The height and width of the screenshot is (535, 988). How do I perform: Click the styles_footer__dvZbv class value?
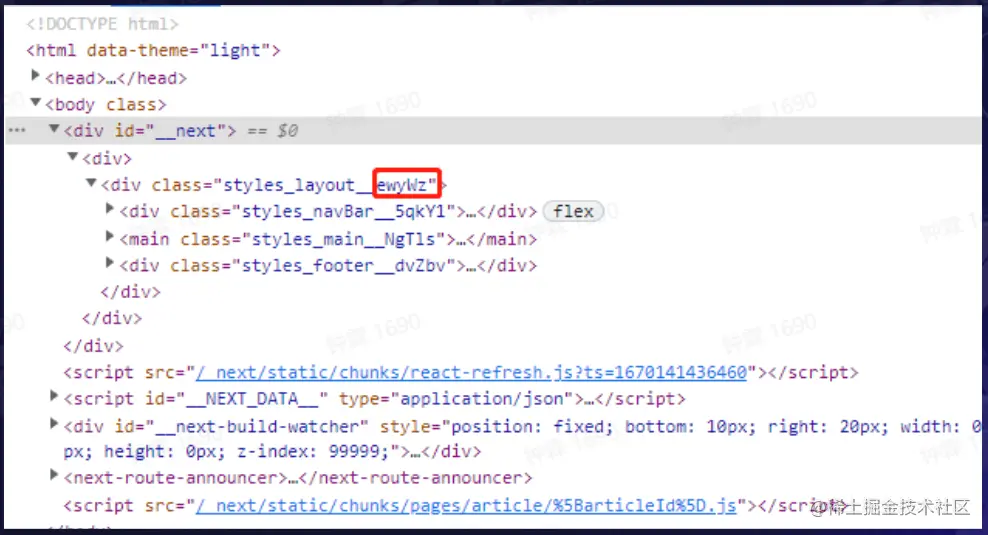click(344, 266)
